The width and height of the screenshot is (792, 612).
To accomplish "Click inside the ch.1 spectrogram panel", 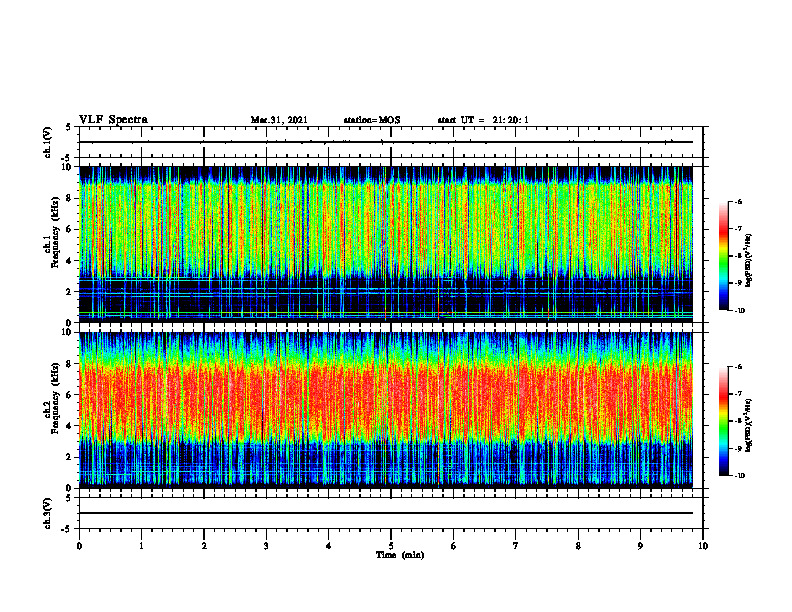I will [386, 244].
